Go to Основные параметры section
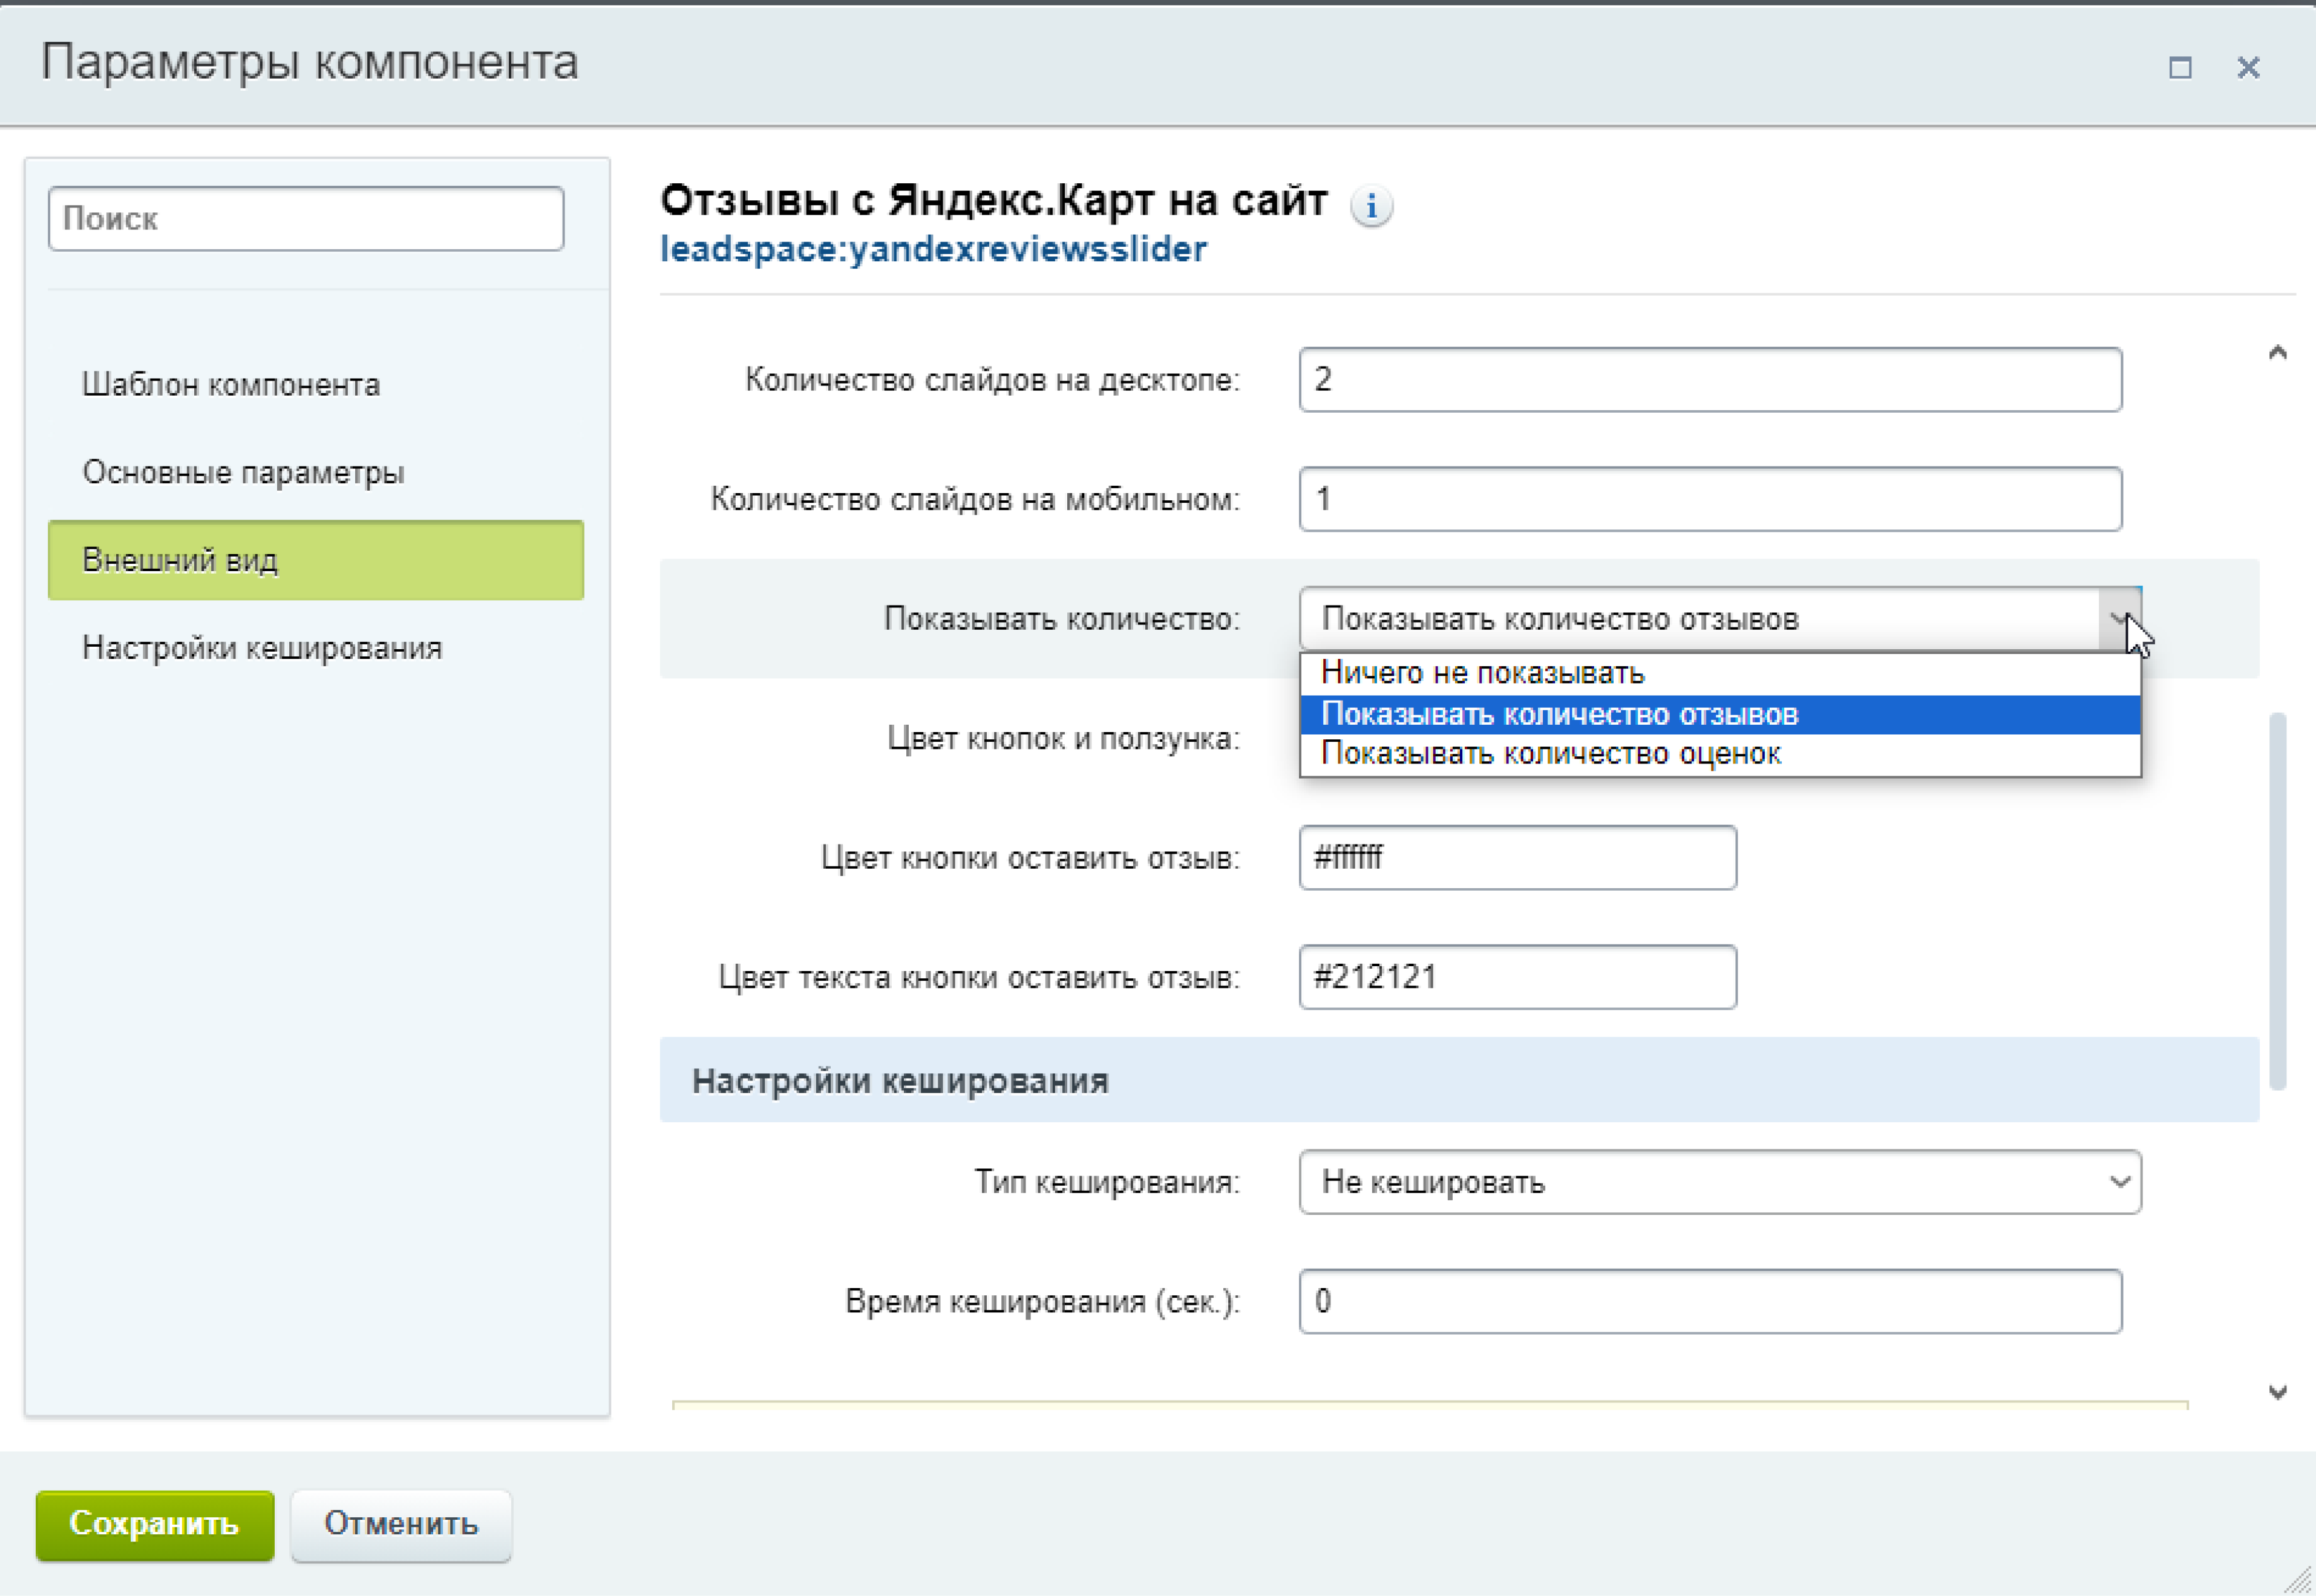 pyautogui.click(x=243, y=472)
